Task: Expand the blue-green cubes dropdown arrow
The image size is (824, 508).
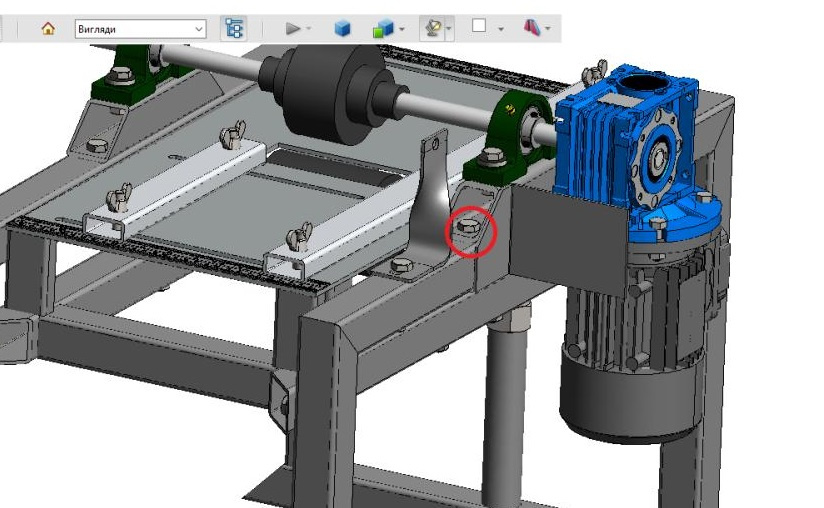Action: [x=402, y=29]
